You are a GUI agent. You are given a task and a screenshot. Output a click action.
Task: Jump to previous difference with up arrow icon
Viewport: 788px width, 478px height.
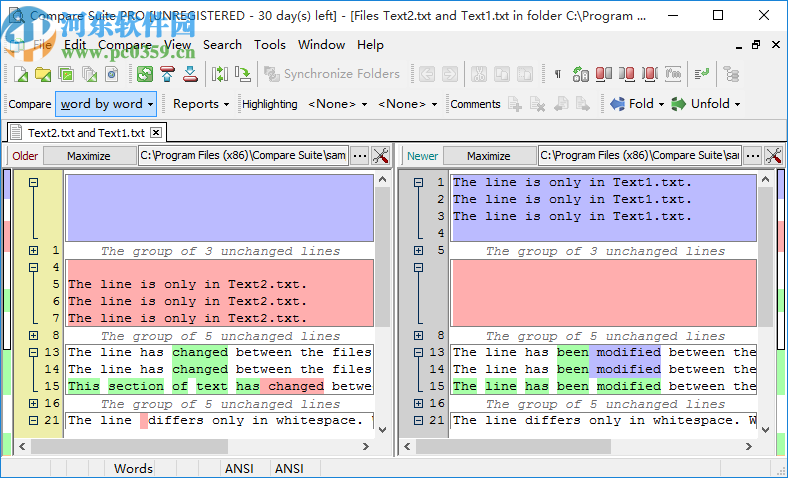[167, 74]
